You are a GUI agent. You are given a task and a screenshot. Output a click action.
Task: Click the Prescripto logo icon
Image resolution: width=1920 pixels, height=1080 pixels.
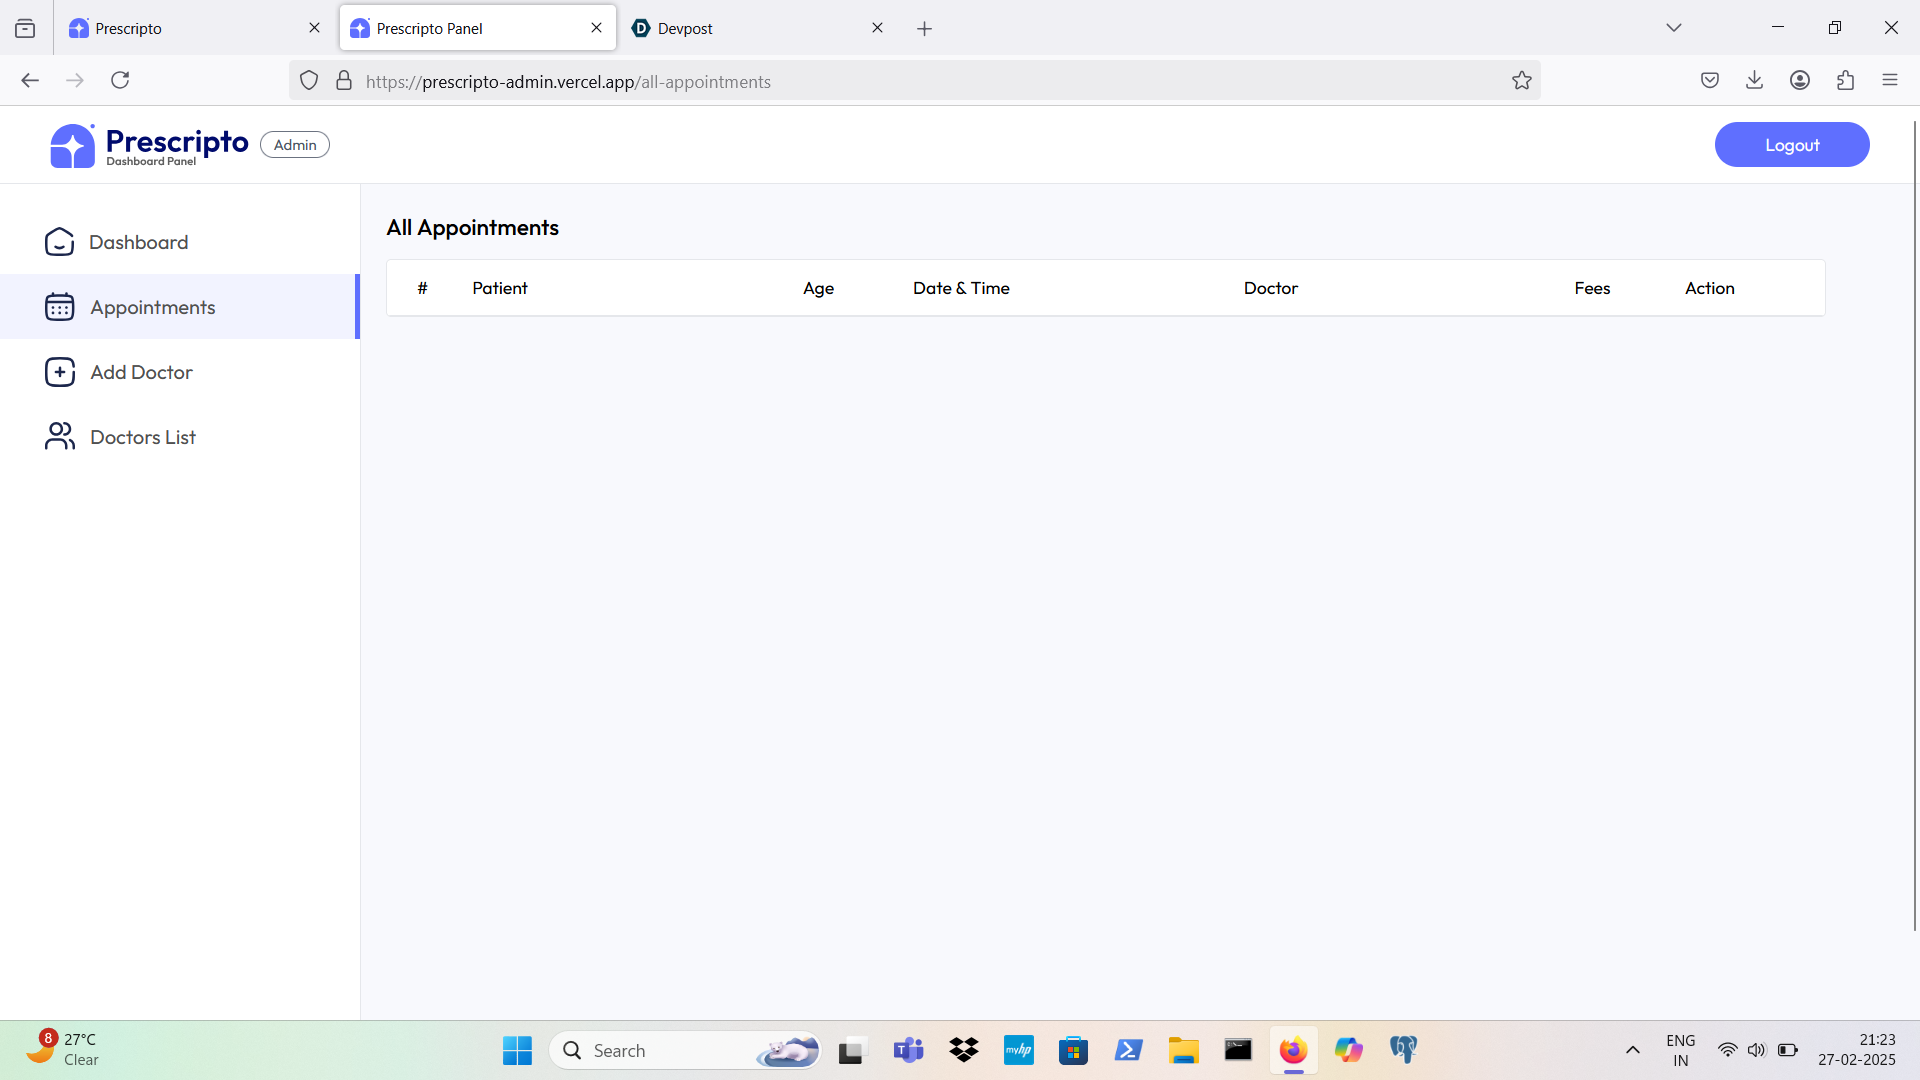click(72, 146)
